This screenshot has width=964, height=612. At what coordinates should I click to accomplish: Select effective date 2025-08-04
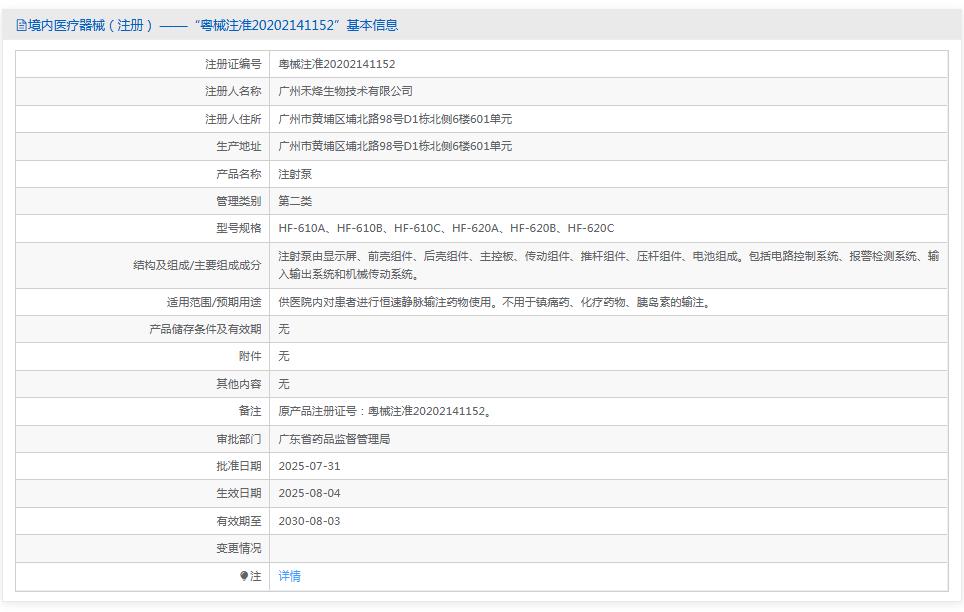[309, 493]
